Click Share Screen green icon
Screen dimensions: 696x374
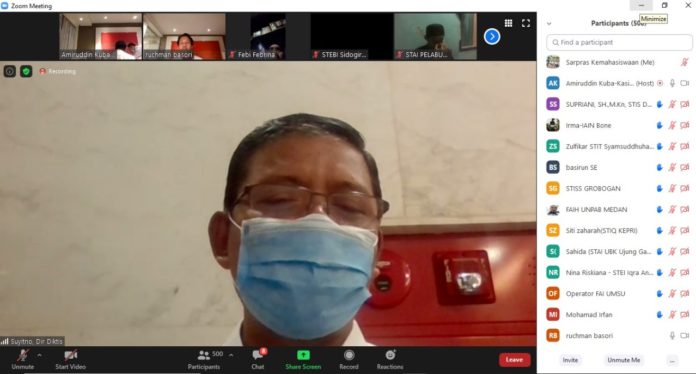pos(303,359)
